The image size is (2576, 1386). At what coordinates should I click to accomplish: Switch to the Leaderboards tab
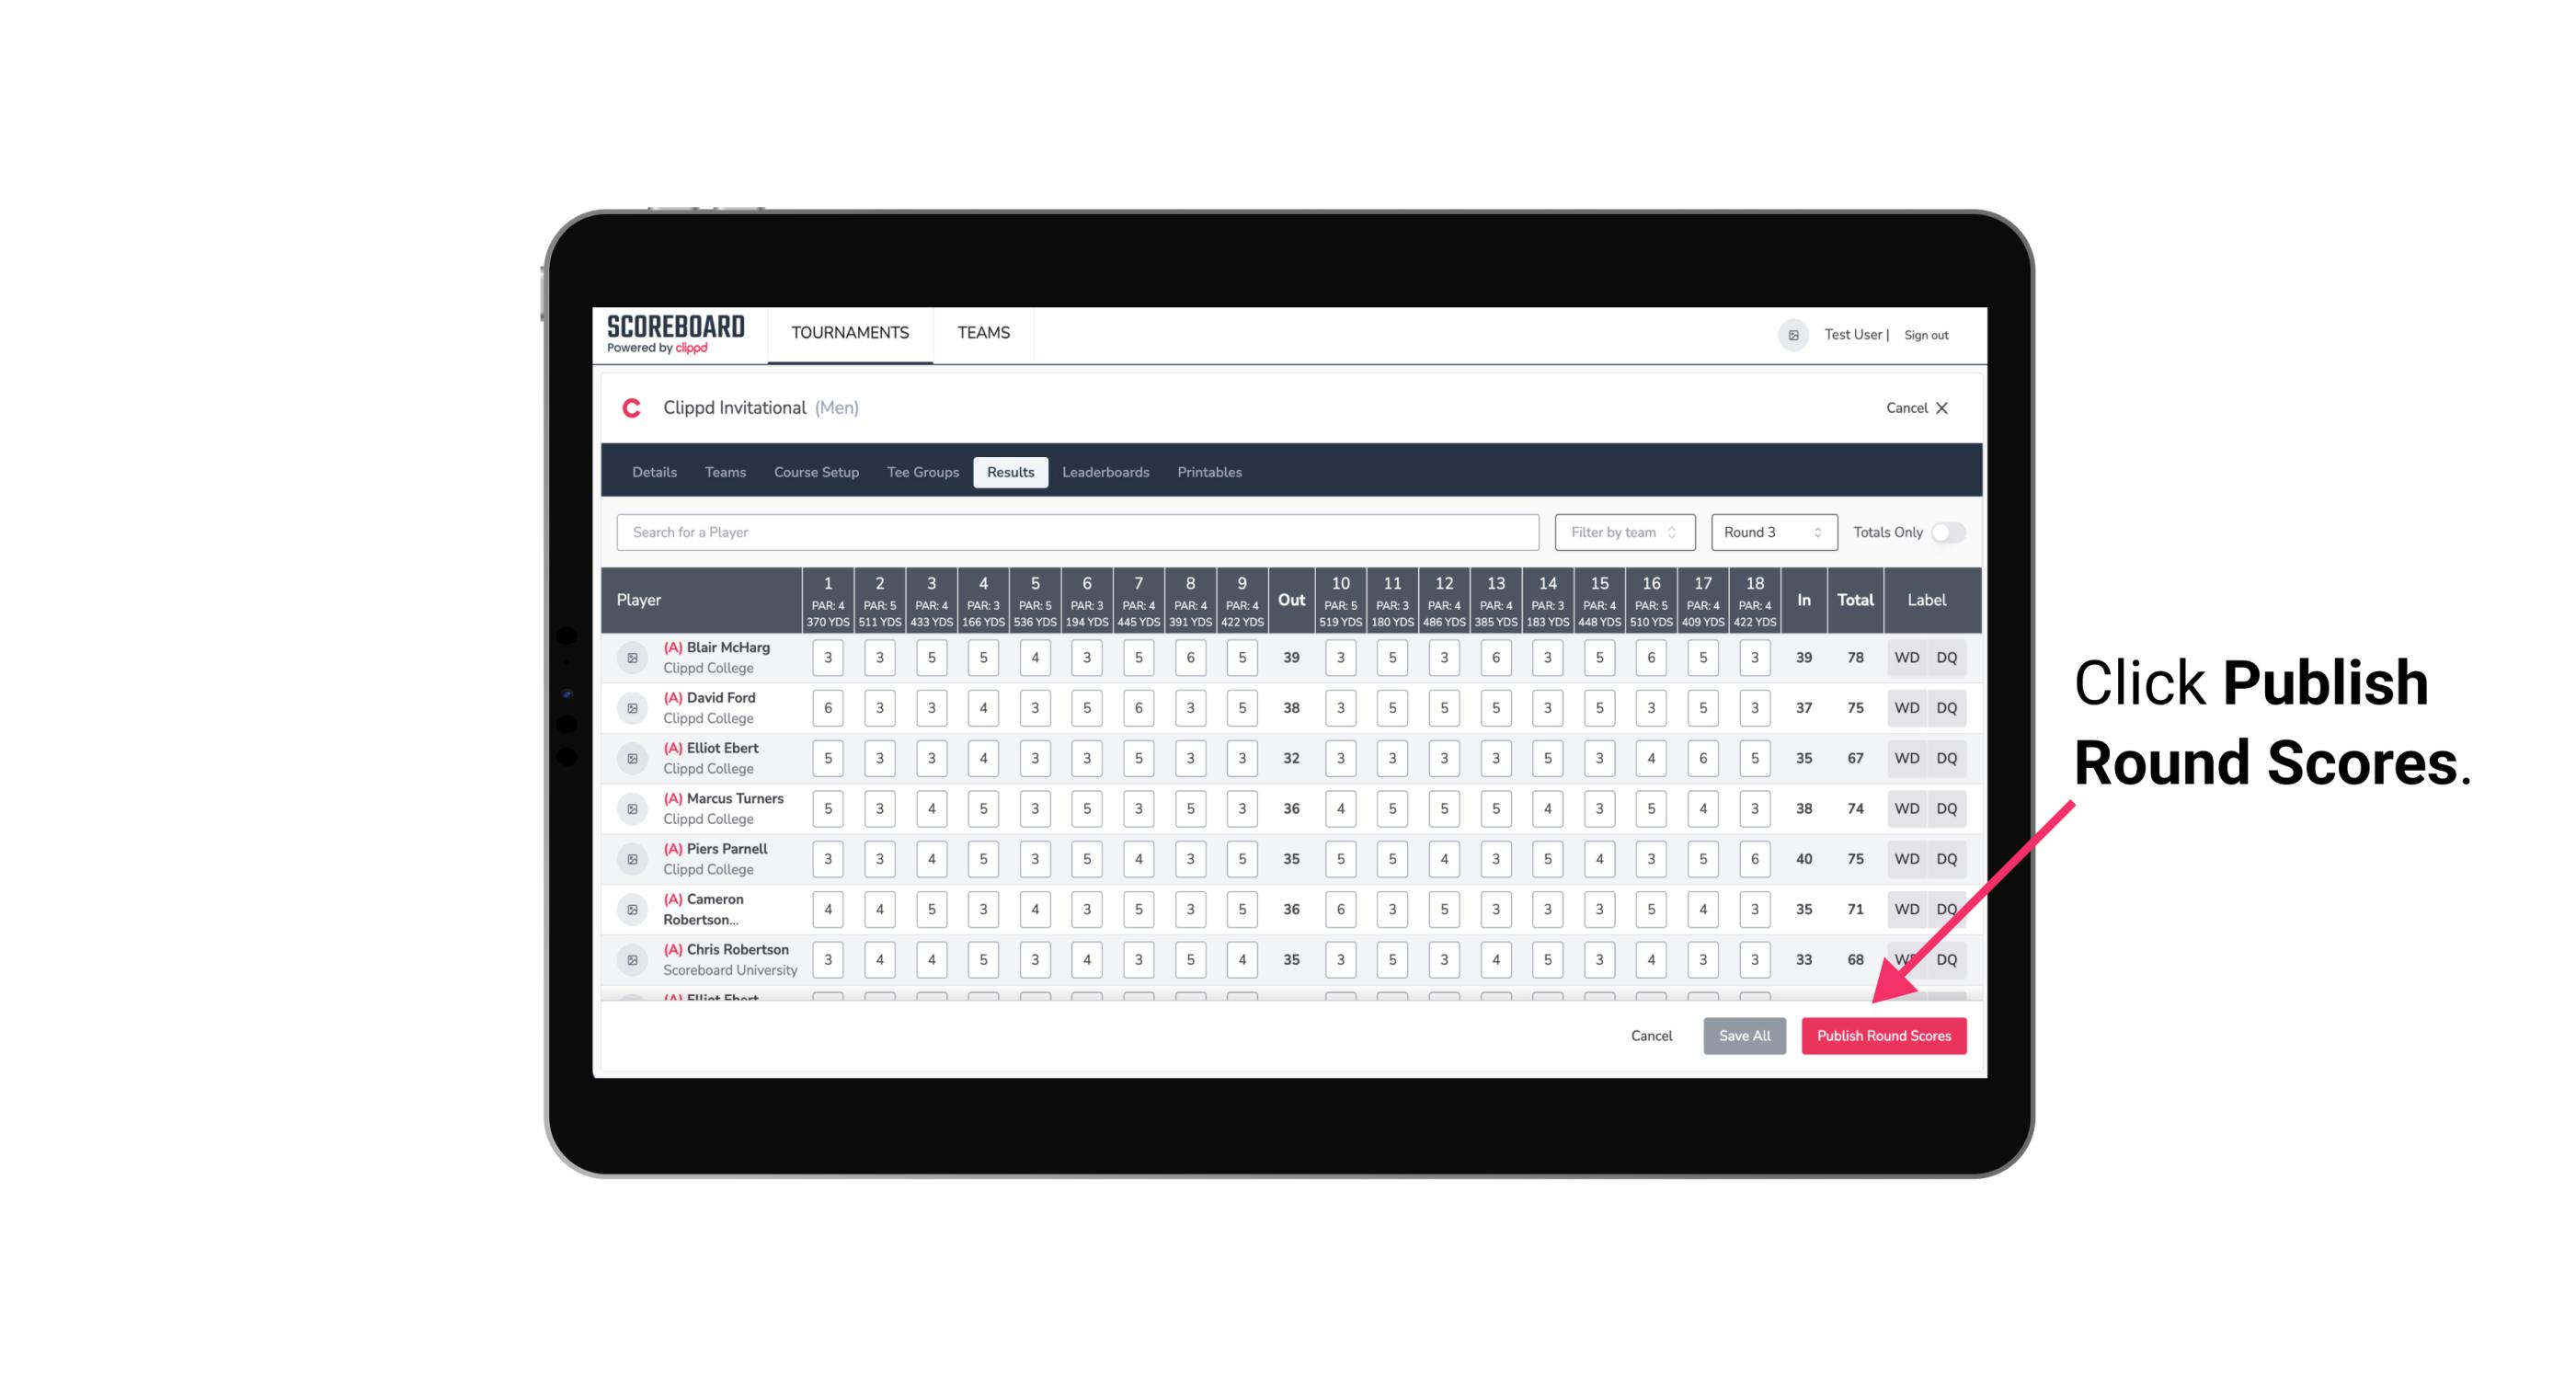point(1107,471)
